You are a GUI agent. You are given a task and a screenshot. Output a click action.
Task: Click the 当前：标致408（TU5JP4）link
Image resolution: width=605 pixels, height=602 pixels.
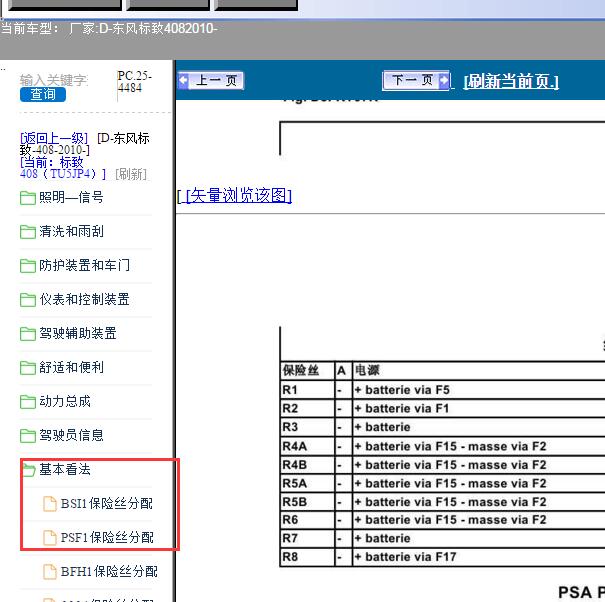pyautogui.click(x=63, y=167)
